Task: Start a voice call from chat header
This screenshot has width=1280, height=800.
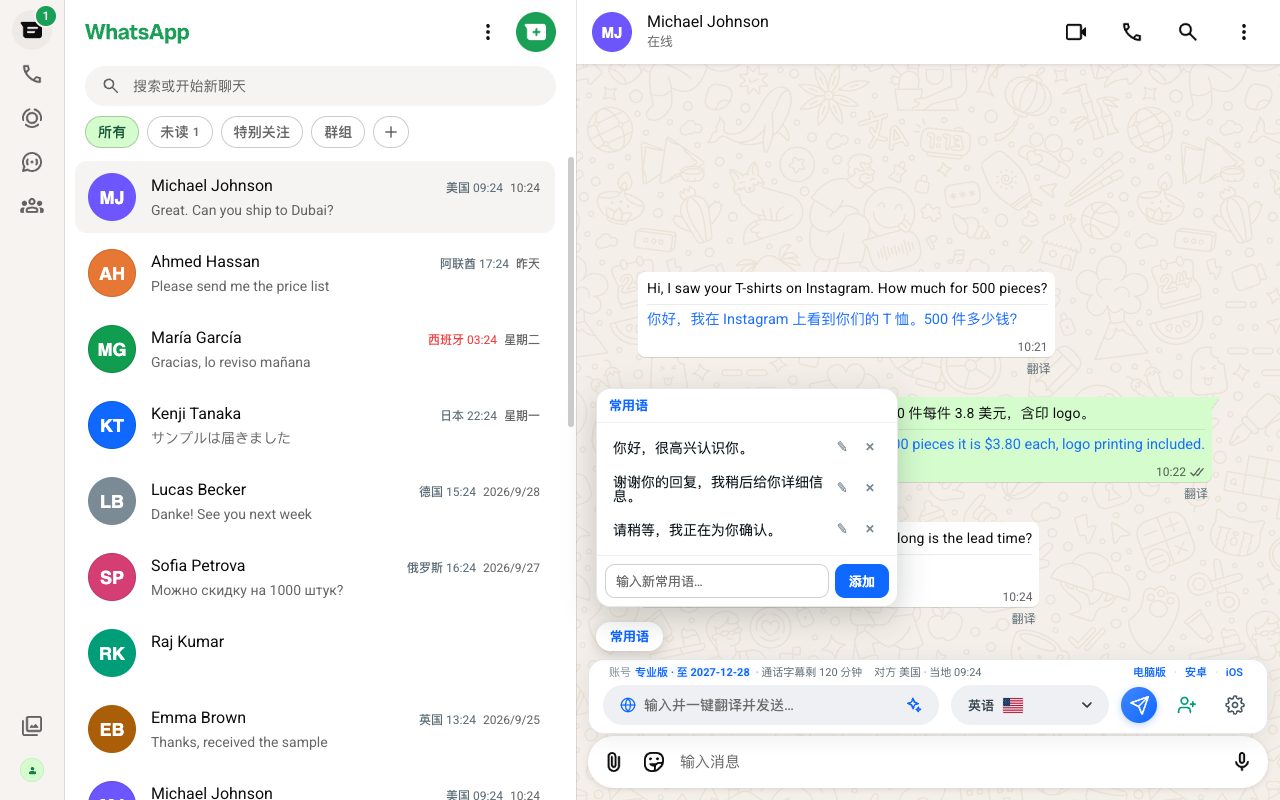Action: click(x=1132, y=32)
